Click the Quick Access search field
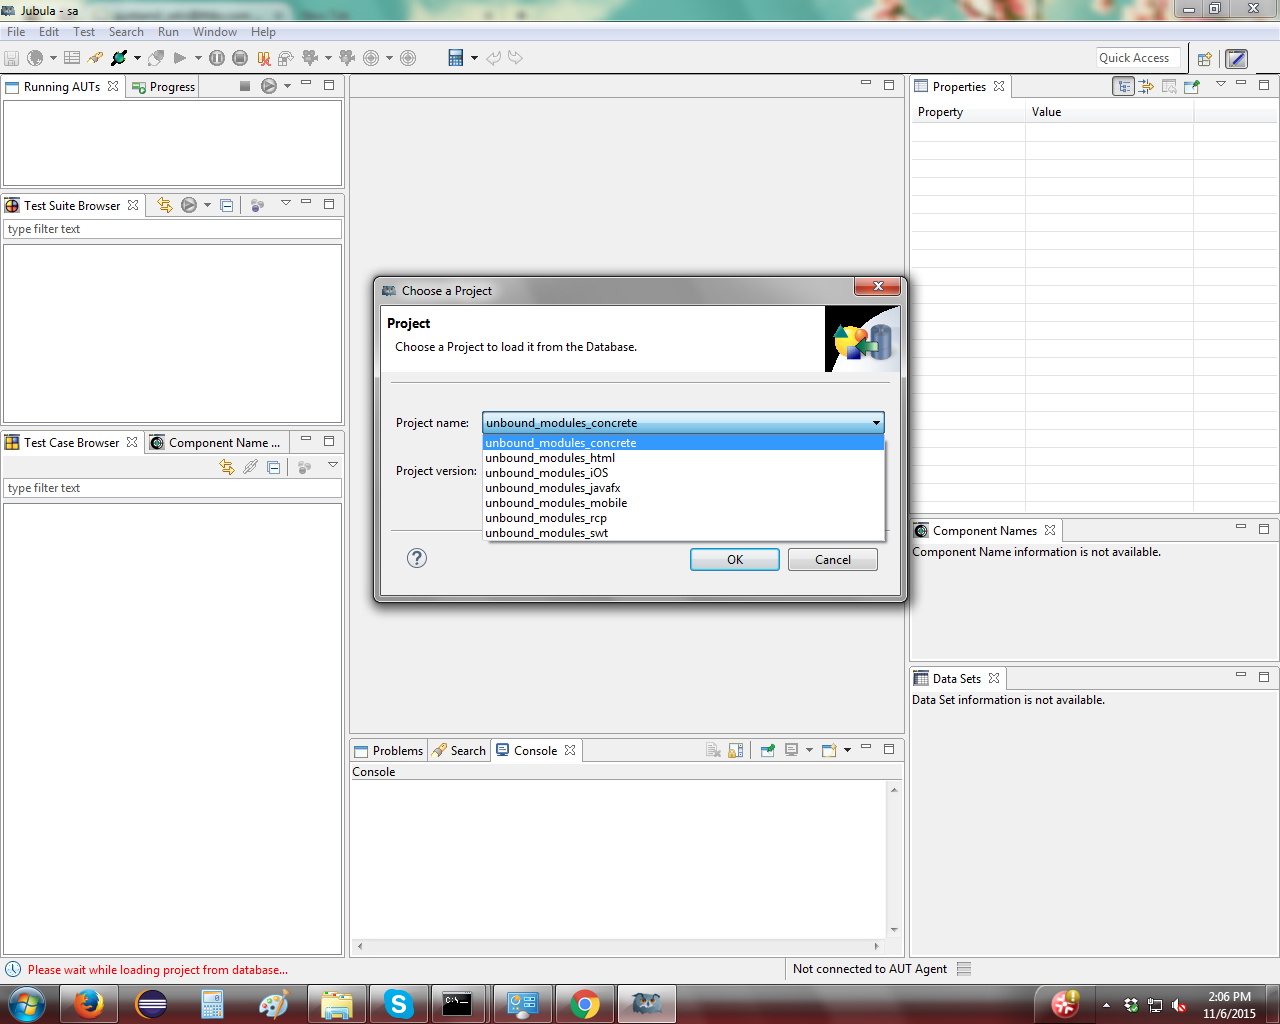This screenshot has height=1024, width=1280. tap(1139, 58)
